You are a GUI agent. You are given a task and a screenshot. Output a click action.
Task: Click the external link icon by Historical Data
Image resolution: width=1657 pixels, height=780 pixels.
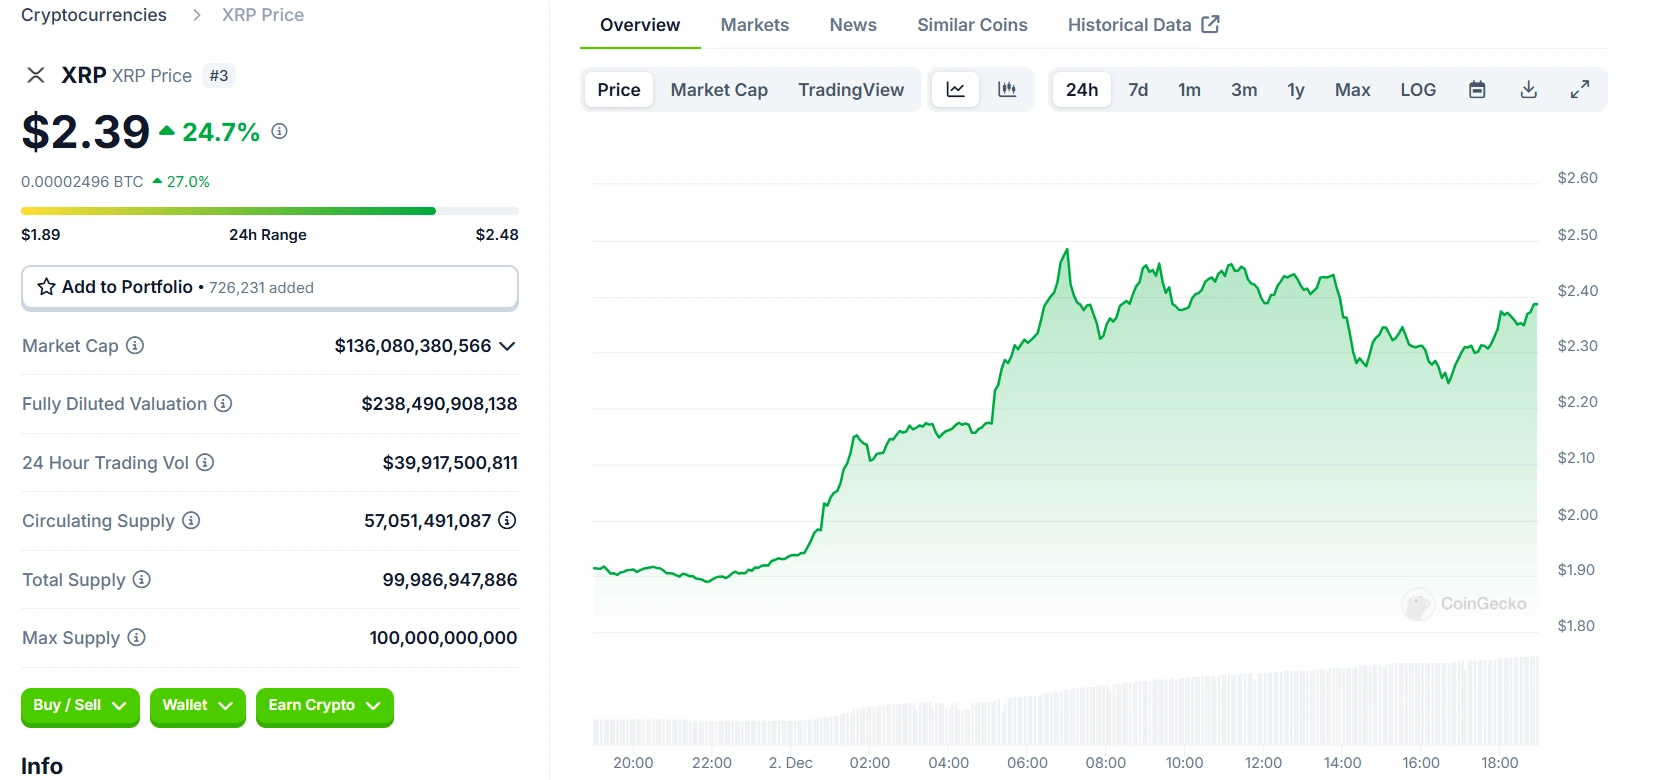coord(1210,24)
